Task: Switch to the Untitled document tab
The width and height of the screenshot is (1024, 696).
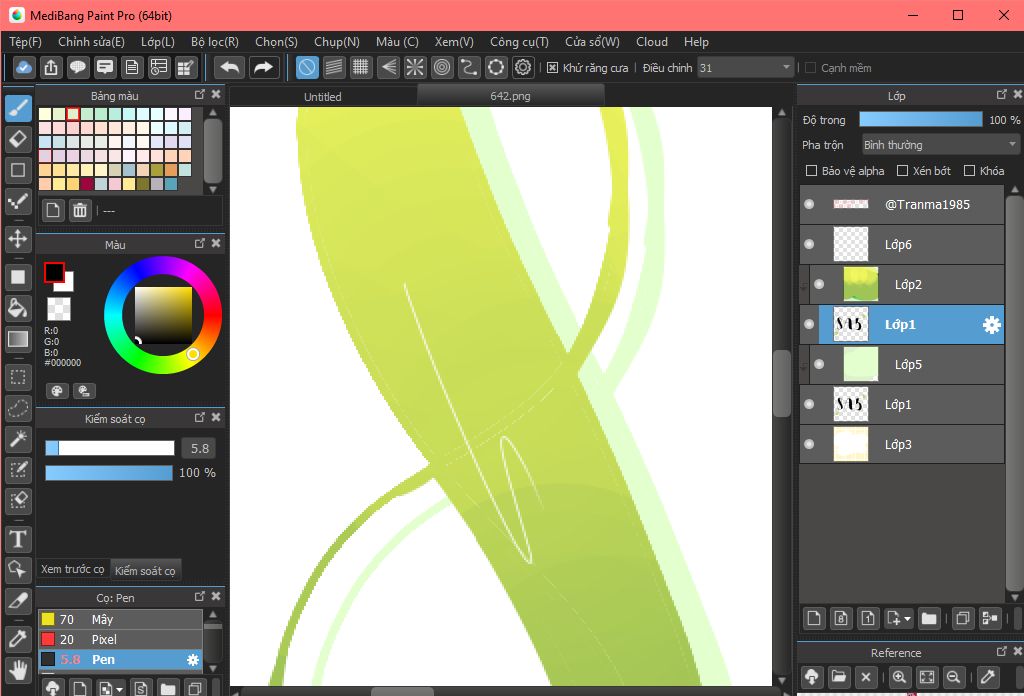Action: coord(323,97)
